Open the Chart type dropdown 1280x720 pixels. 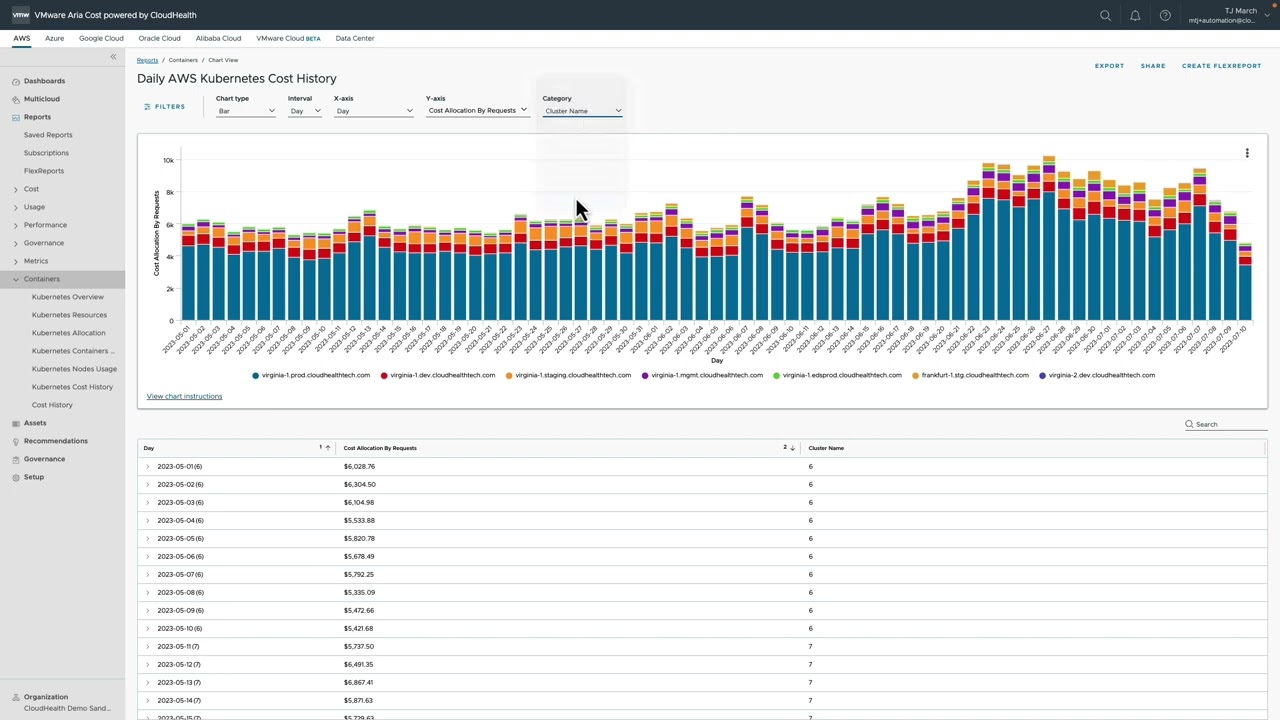click(x=245, y=111)
